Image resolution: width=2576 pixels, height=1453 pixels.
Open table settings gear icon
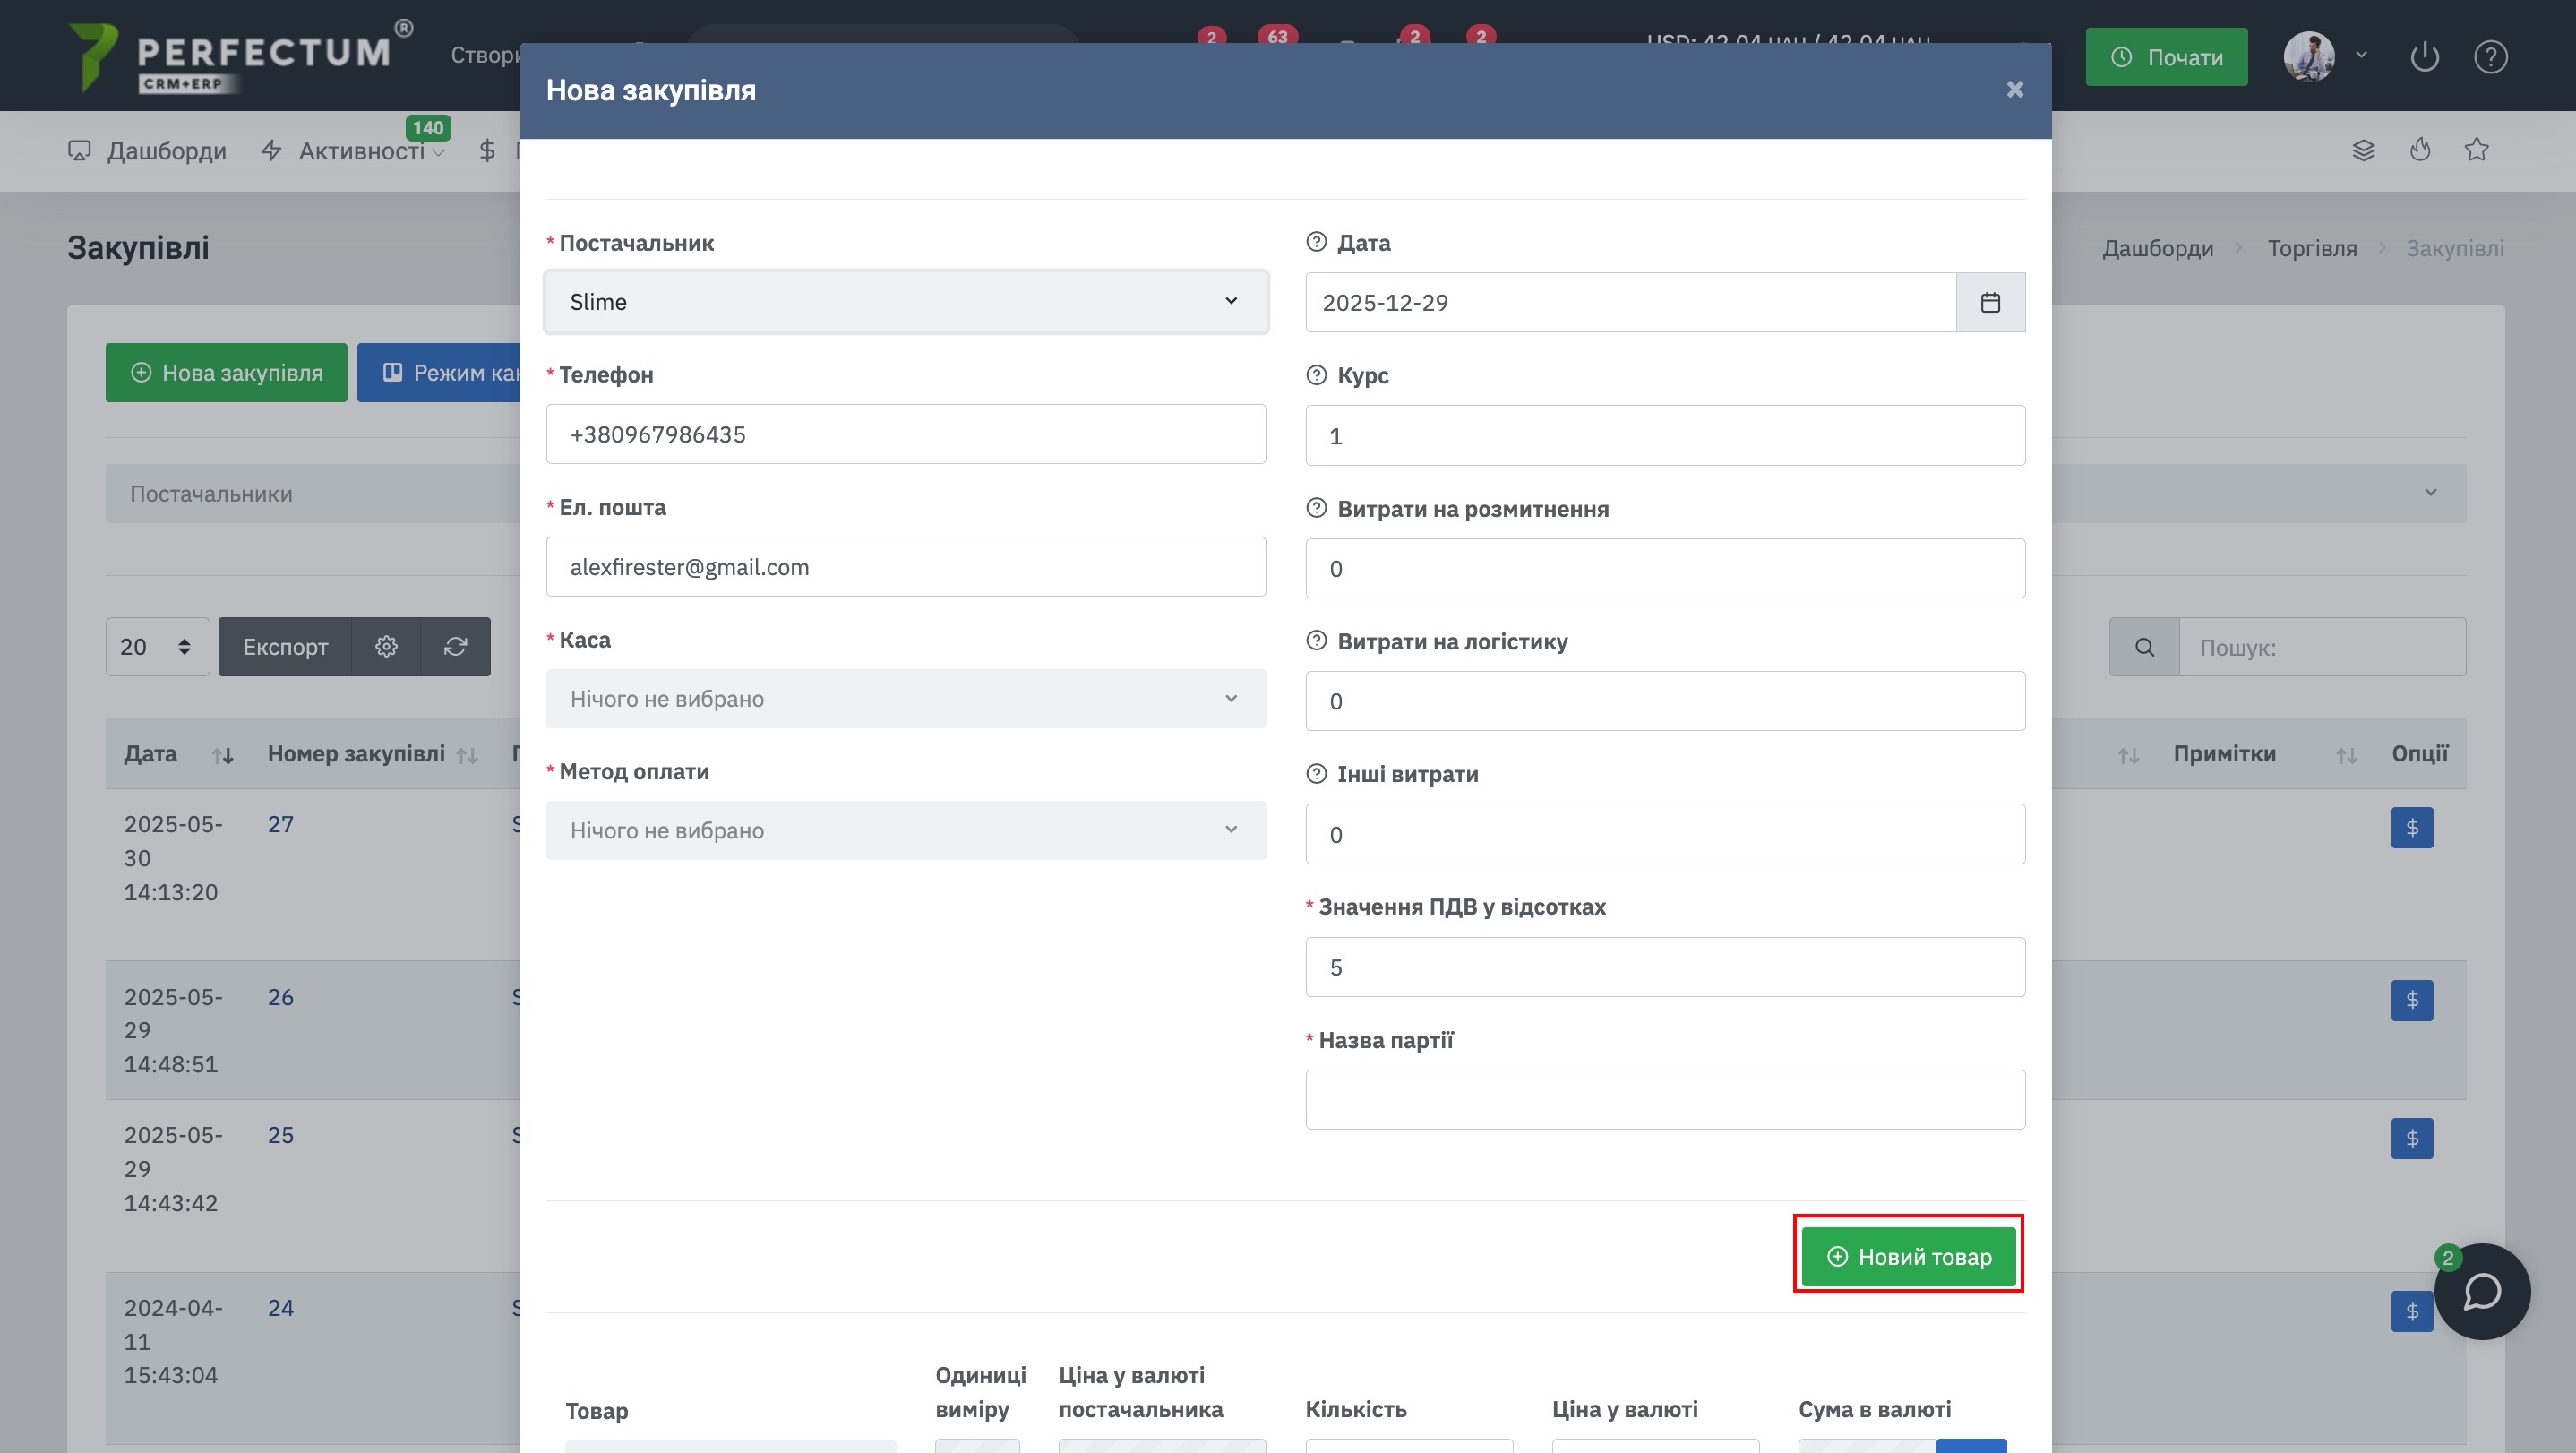386,647
